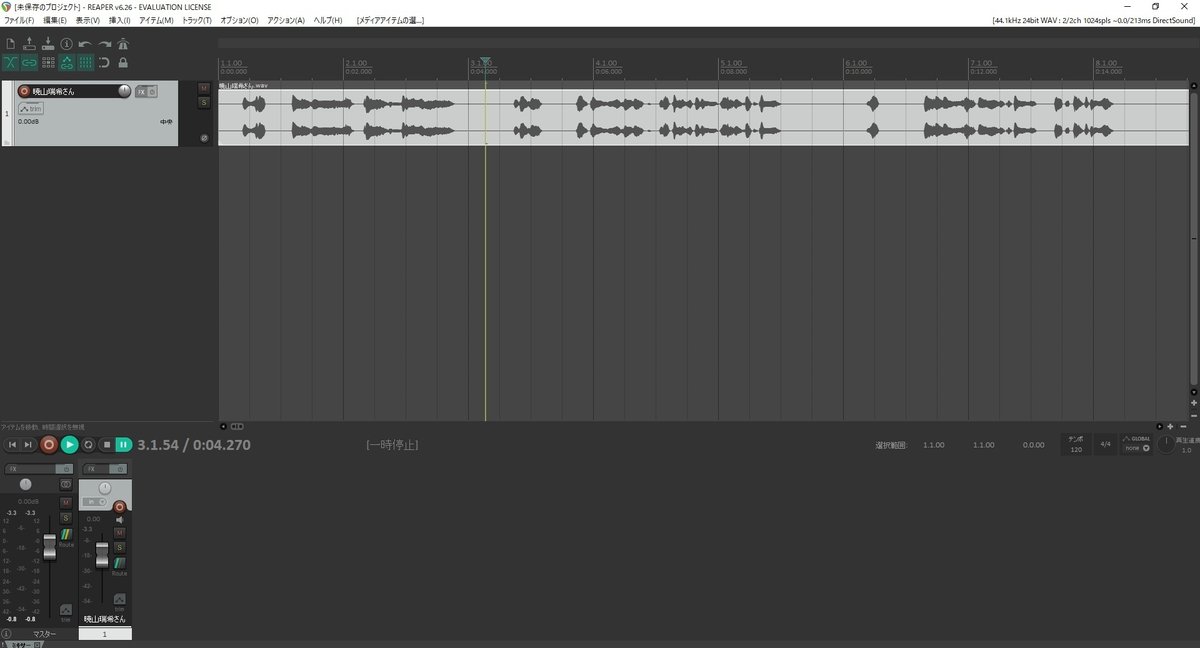Open the オプション(O) menu

point(239,20)
